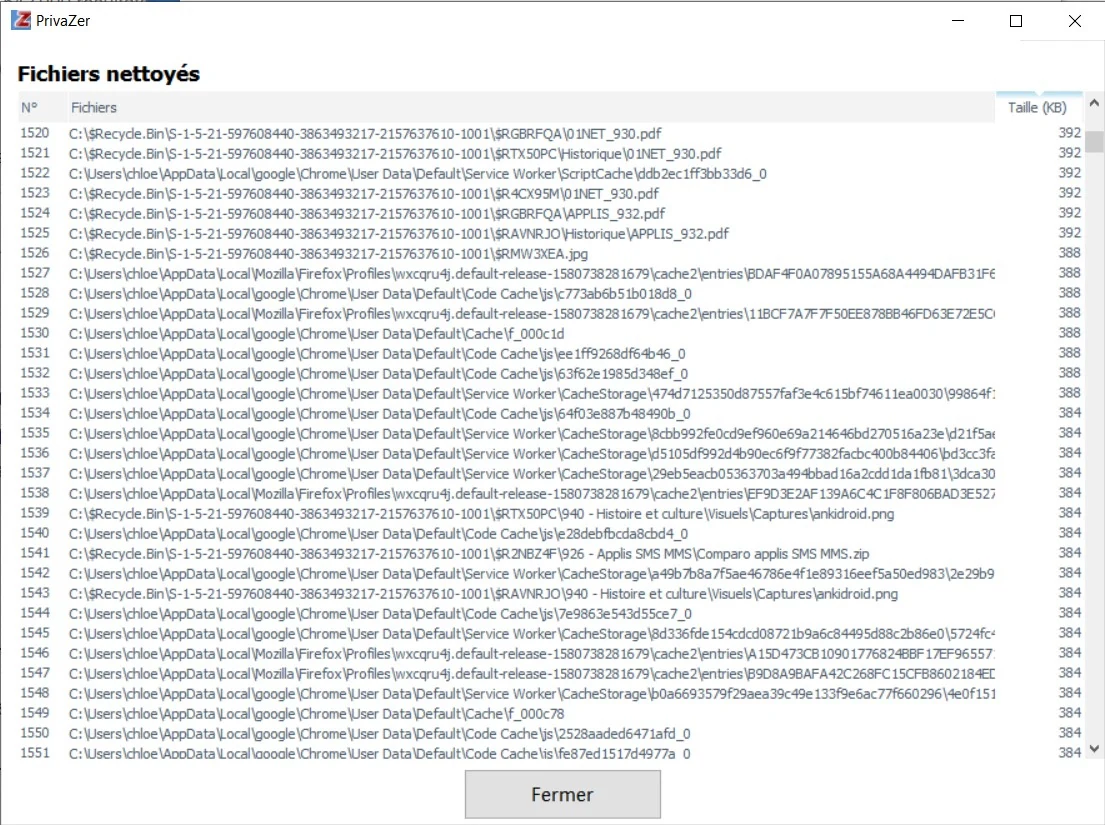Click the PrivaZer logo icon in title bar
1105x825 pixels.
click(x=21, y=20)
